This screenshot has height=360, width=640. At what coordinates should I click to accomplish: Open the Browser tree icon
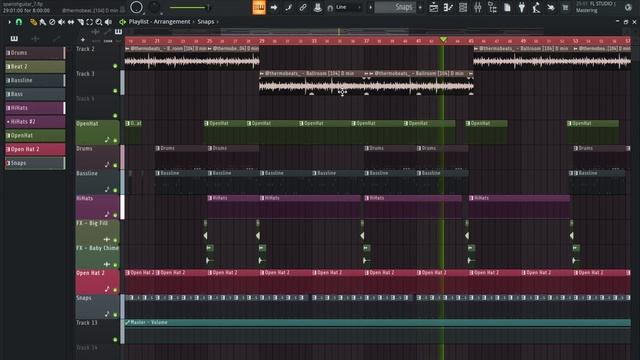(492, 7)
